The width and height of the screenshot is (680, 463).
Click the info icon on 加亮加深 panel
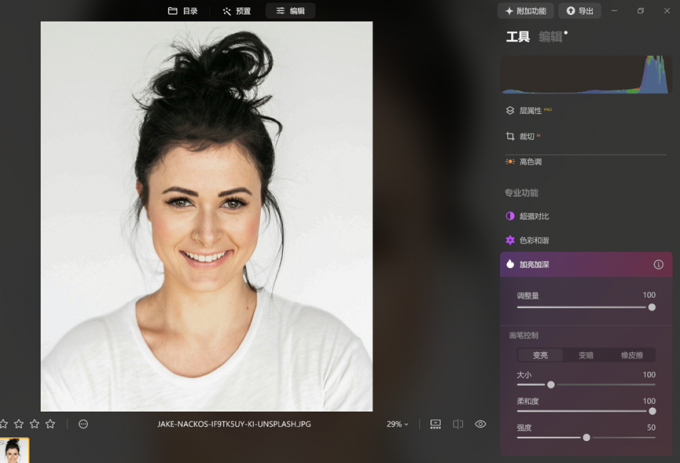coord(658,265)
